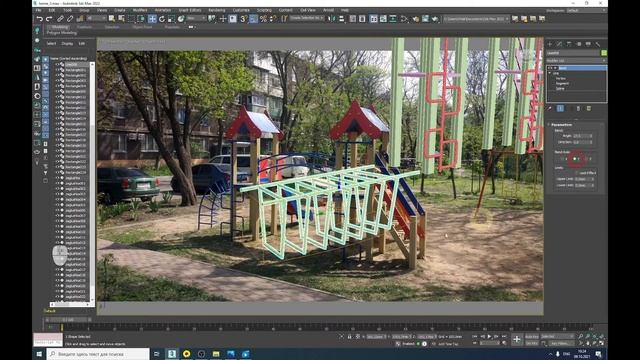Click Configure Modifier Sets icon
This screenshot has height=360, width=640.
(x=589, y=109)
